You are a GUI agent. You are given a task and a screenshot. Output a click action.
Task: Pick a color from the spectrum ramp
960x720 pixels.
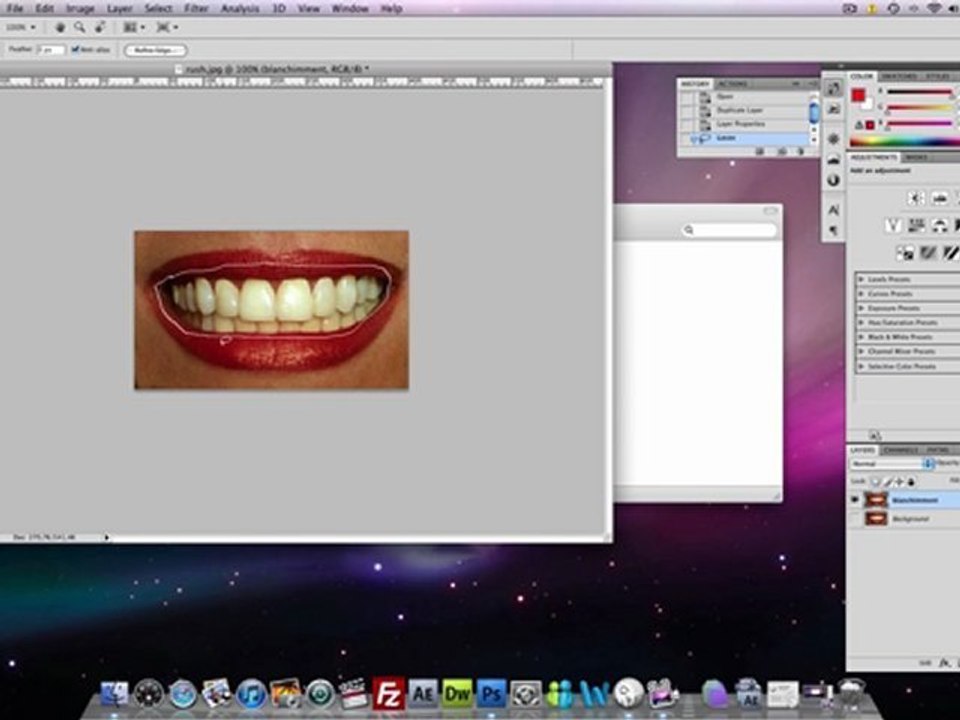[x=905, y=141]
